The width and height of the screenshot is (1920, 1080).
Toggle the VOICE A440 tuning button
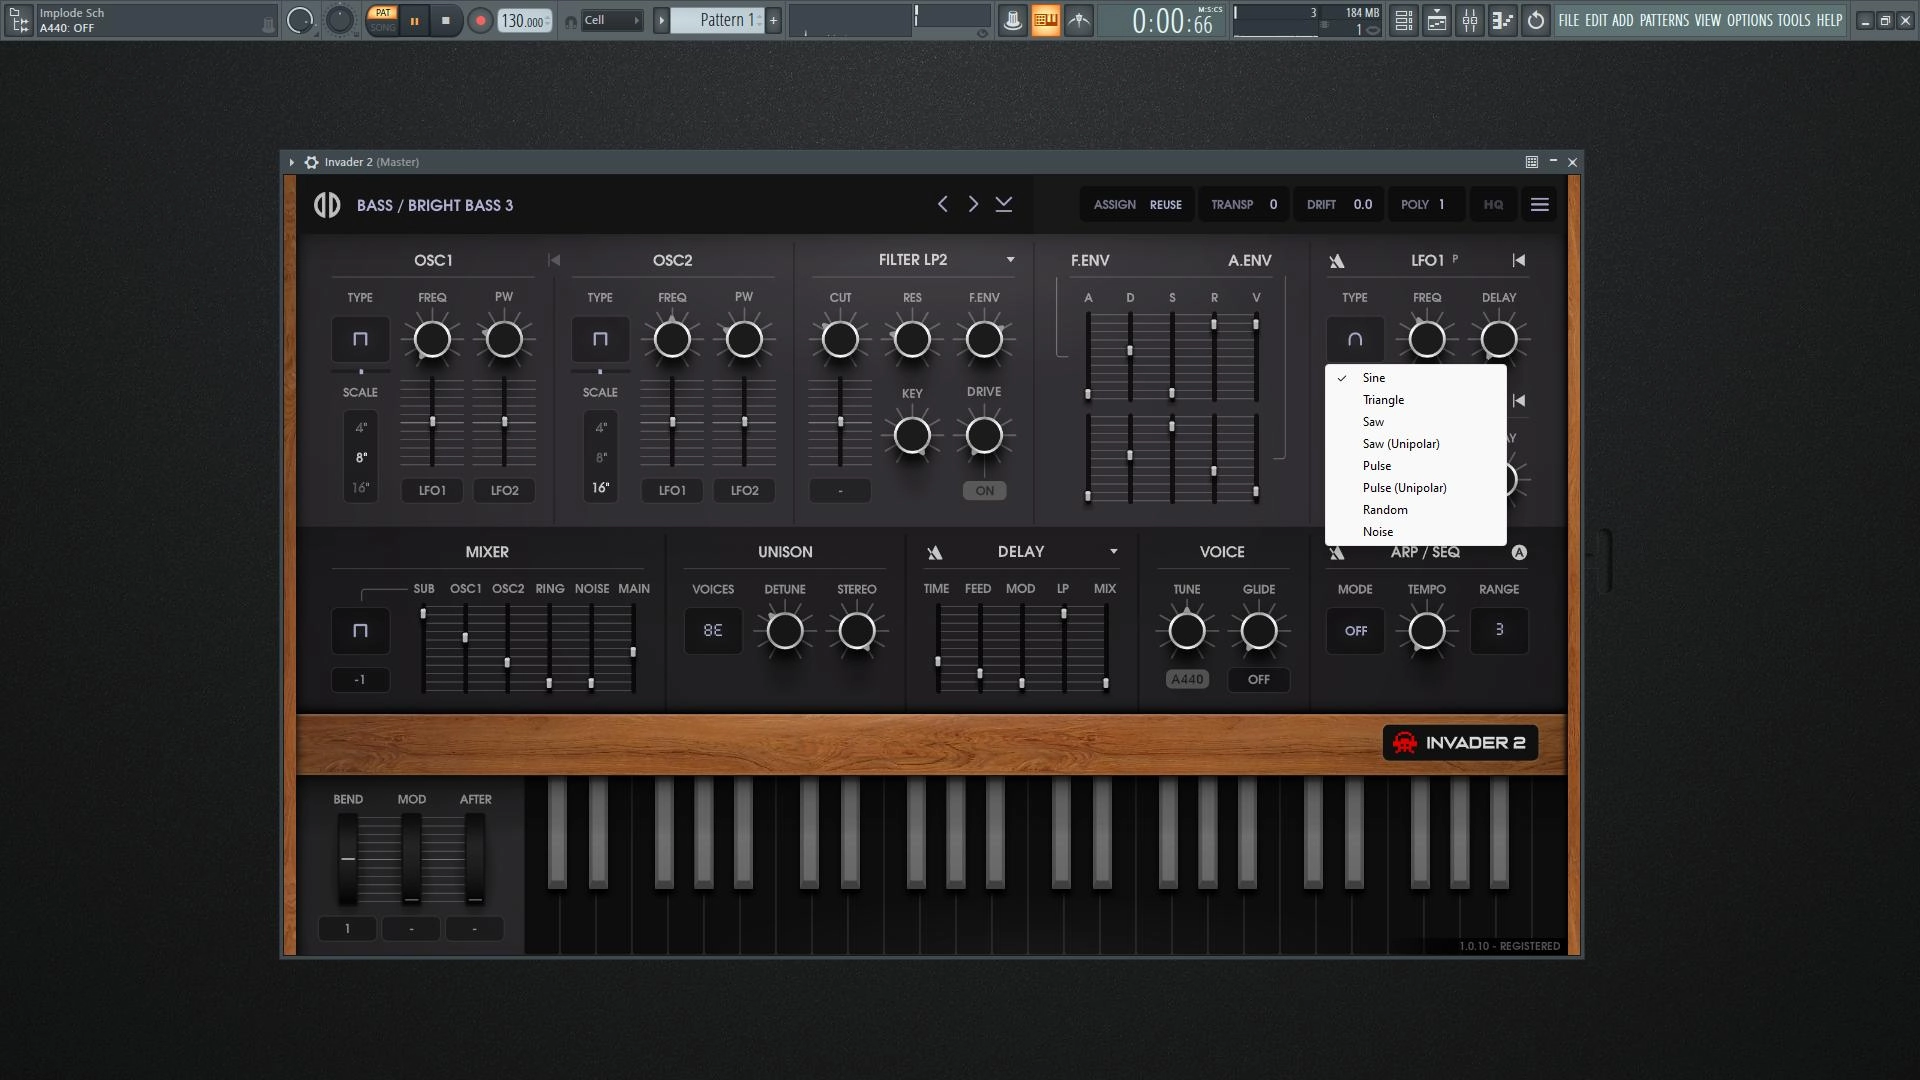pyautogui.click(x=1187, y=680)
